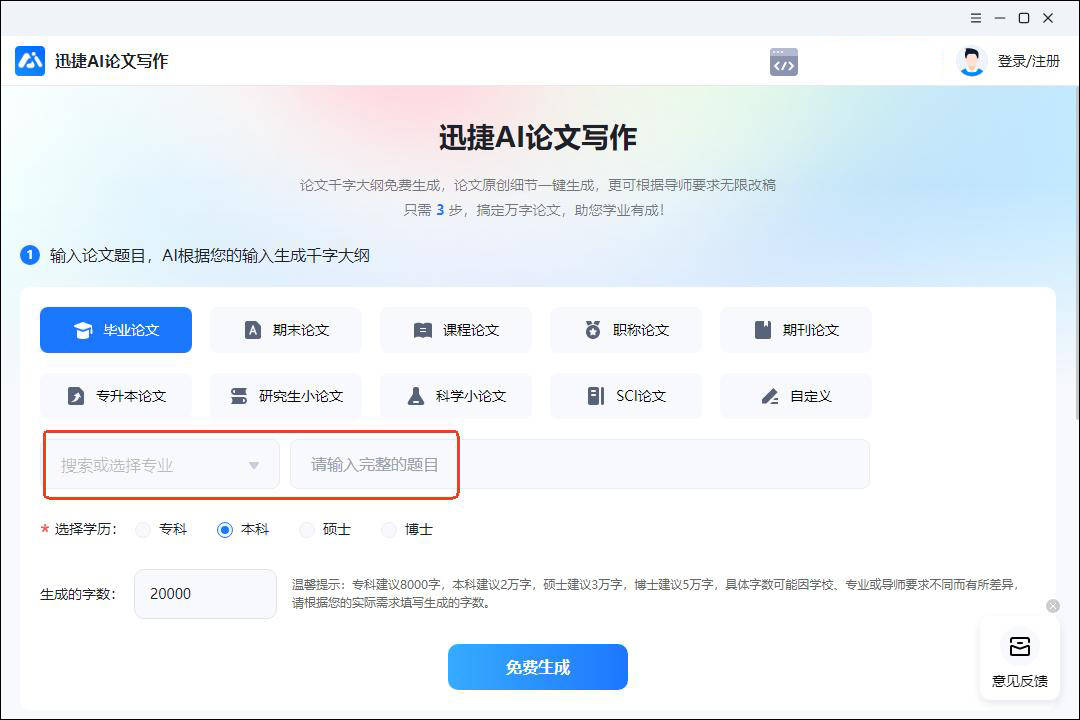Open 登录/注册 login link
Screen dimensions: 1080x720
click(1028, 61)
